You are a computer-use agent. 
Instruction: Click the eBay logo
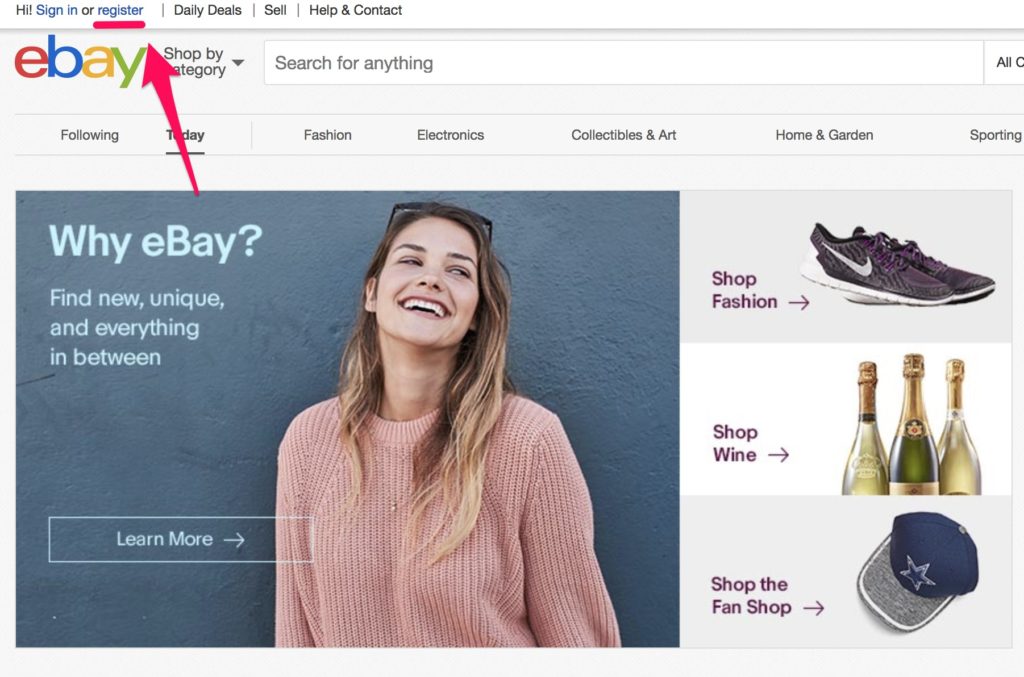point(80,61)
